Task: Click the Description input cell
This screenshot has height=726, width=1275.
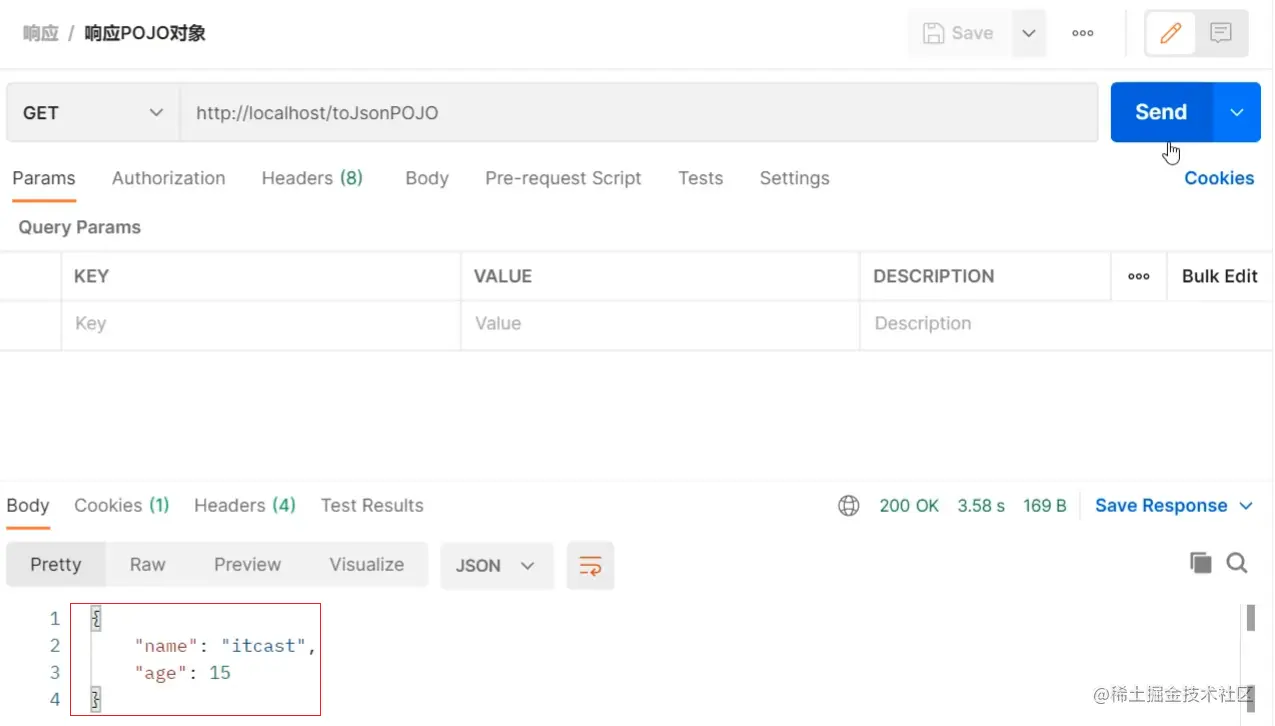Action: [1066, 324]
